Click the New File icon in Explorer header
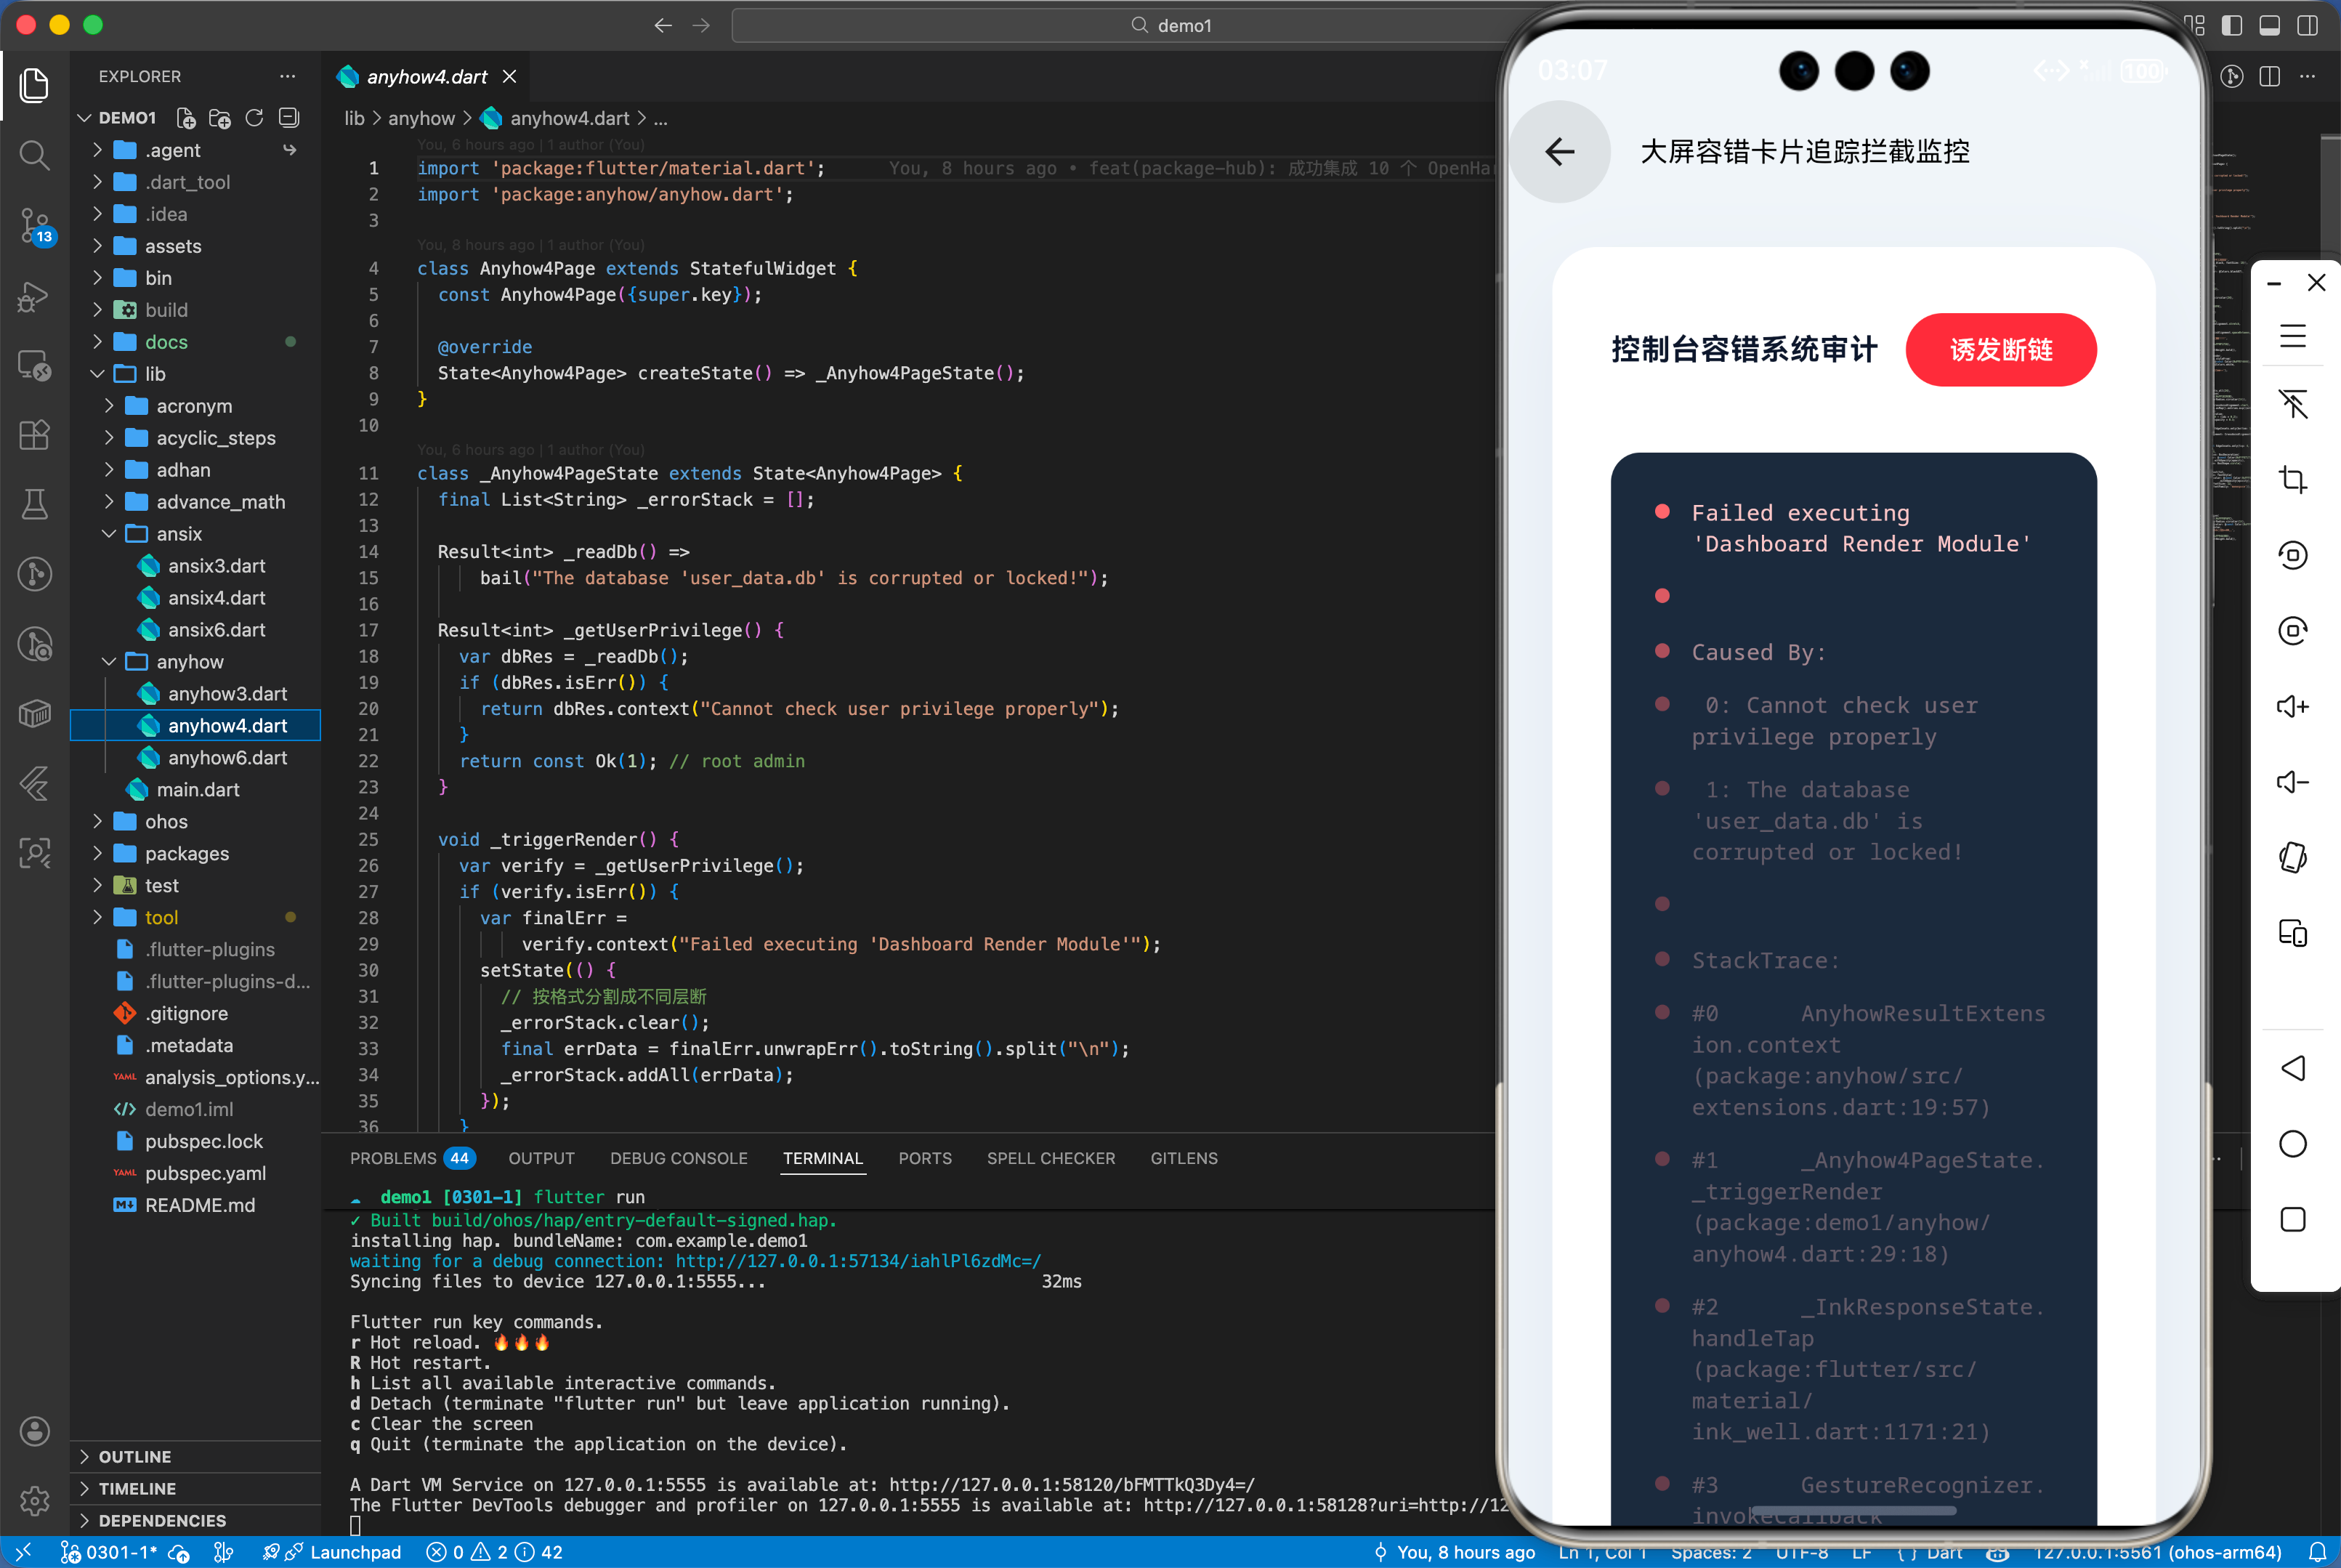 tap(186, 118)
